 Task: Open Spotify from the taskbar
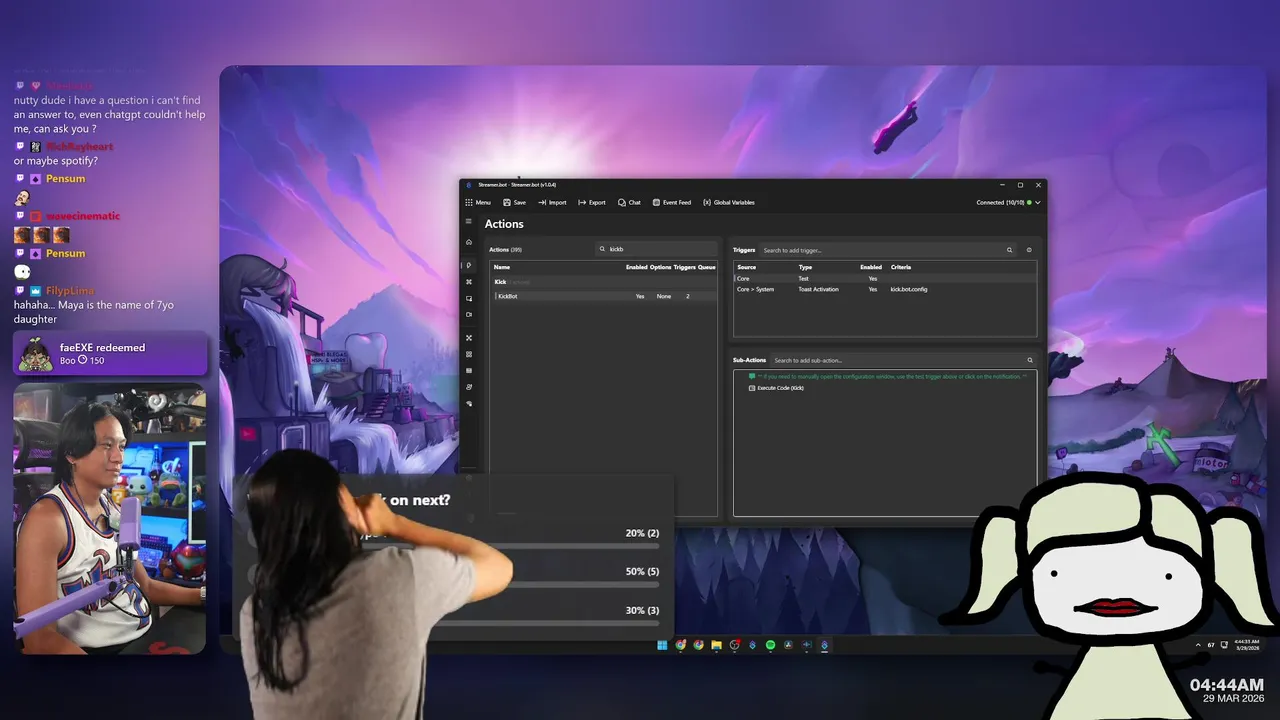pos(770,645)
